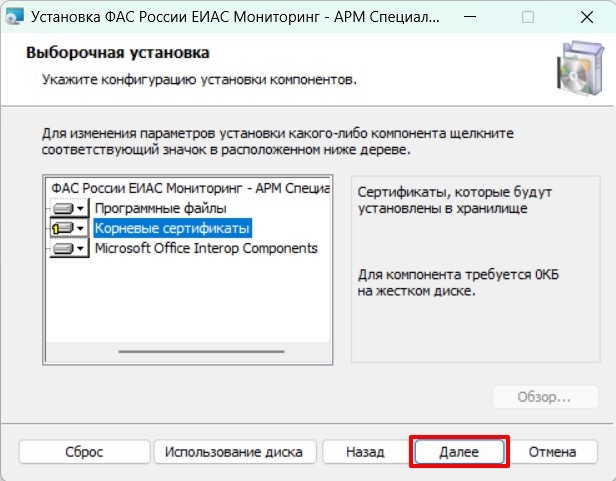Image resolution: width=616 pixels, height=481 pixels.
Task: Click the Выборочная установка heading
Action: point(117,52)
